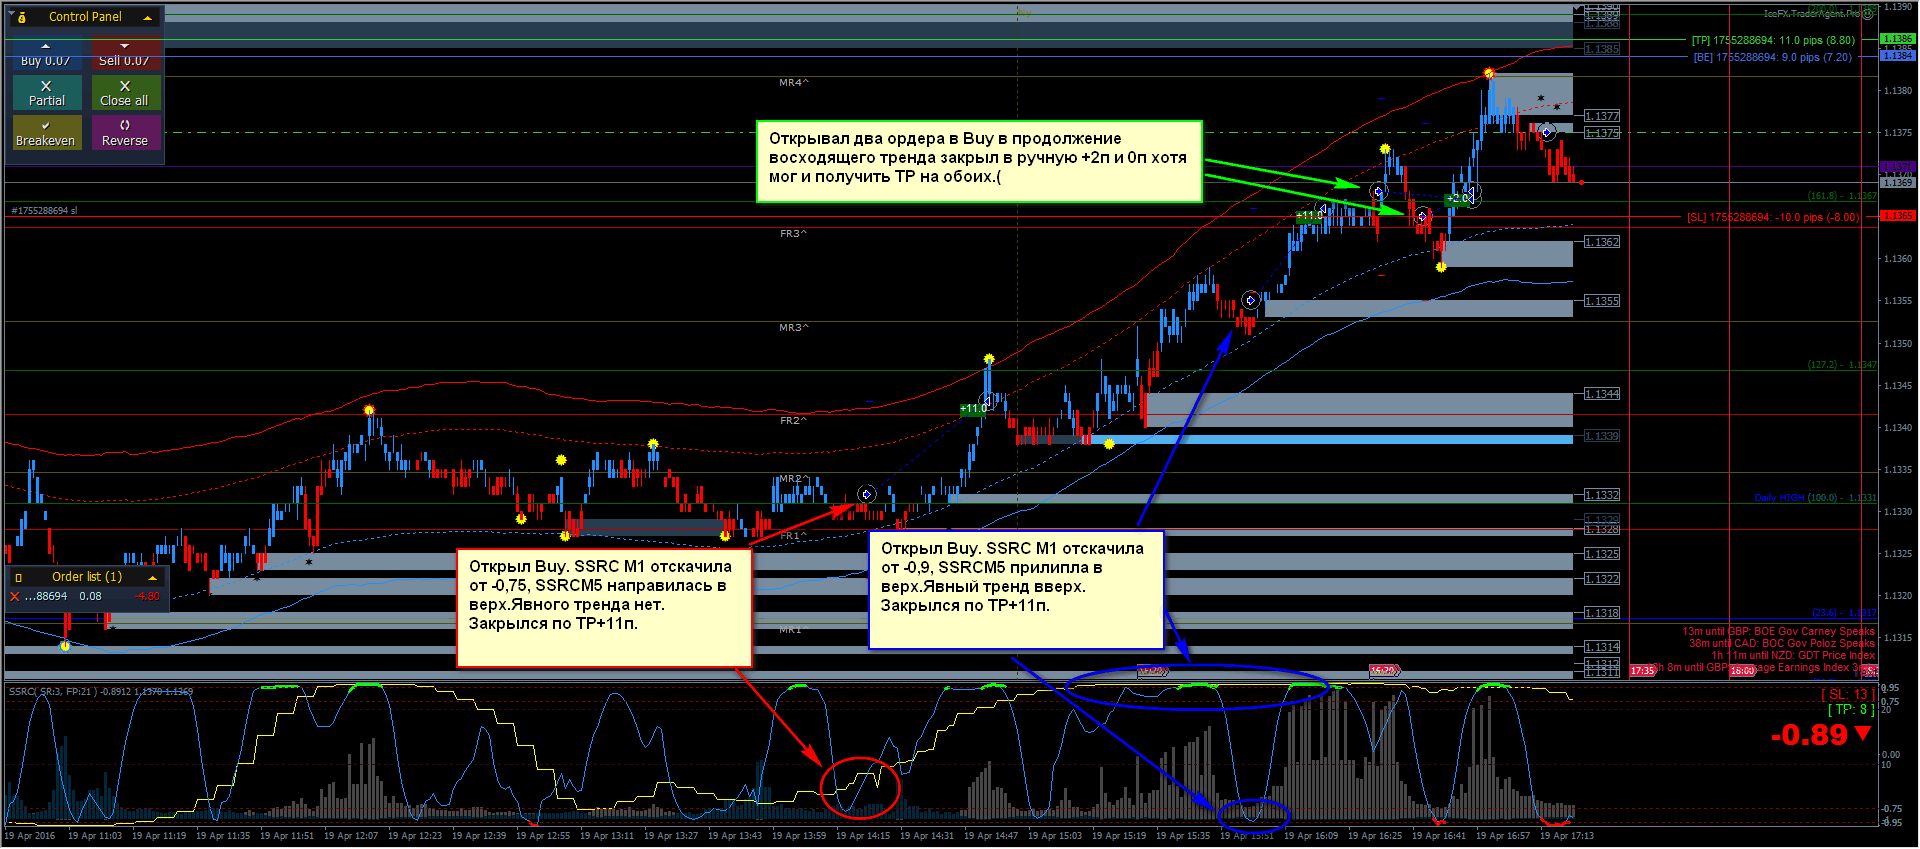The width and height of the screenshot is (1920, 849).
Task: Click the 1.1375 zone price label
Action: [x=1602, y=133]
